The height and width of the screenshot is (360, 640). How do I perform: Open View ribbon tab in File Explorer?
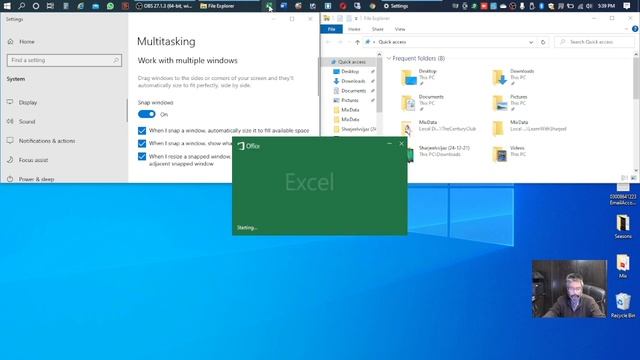[x=400, y=29]
